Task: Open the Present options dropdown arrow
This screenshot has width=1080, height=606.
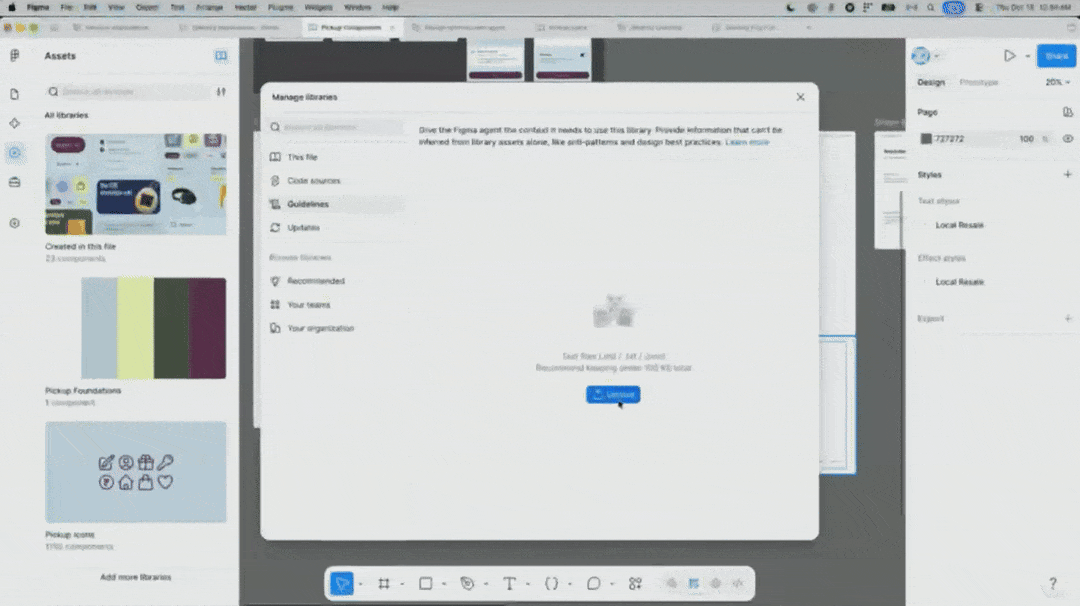Action: click(x=1028, y=56)
